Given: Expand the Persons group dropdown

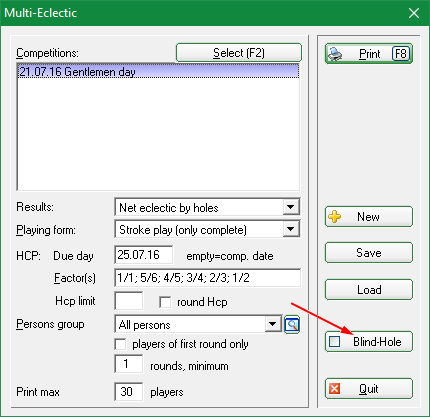Looking at the screenshot, I should tap(273, 324).
